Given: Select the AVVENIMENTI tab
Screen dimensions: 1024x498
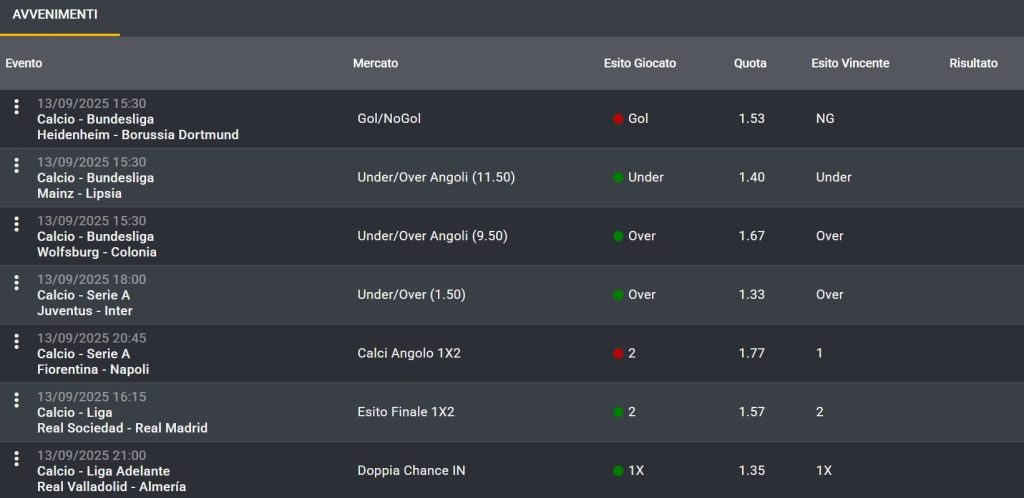Looking at the screenshot, I should (55, 15).
